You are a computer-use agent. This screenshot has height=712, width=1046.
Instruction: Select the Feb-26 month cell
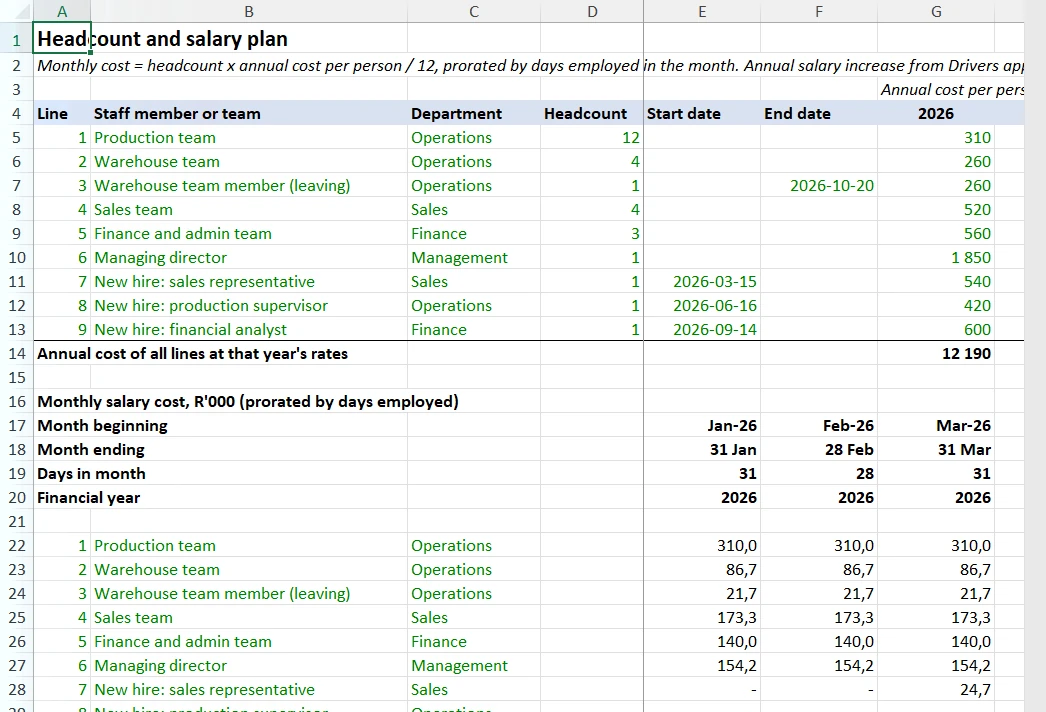819,426
